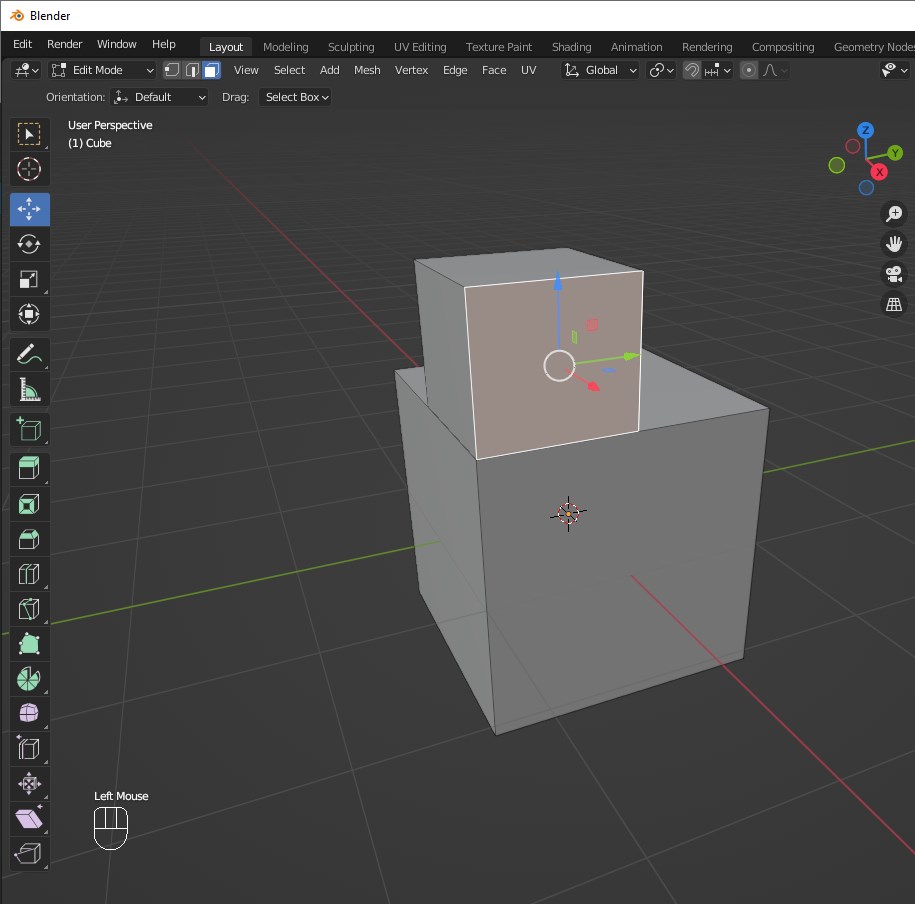Select the Scale tool
This screenshot has width=915, height=904.
pyautogui.click(x=29, y=279)
